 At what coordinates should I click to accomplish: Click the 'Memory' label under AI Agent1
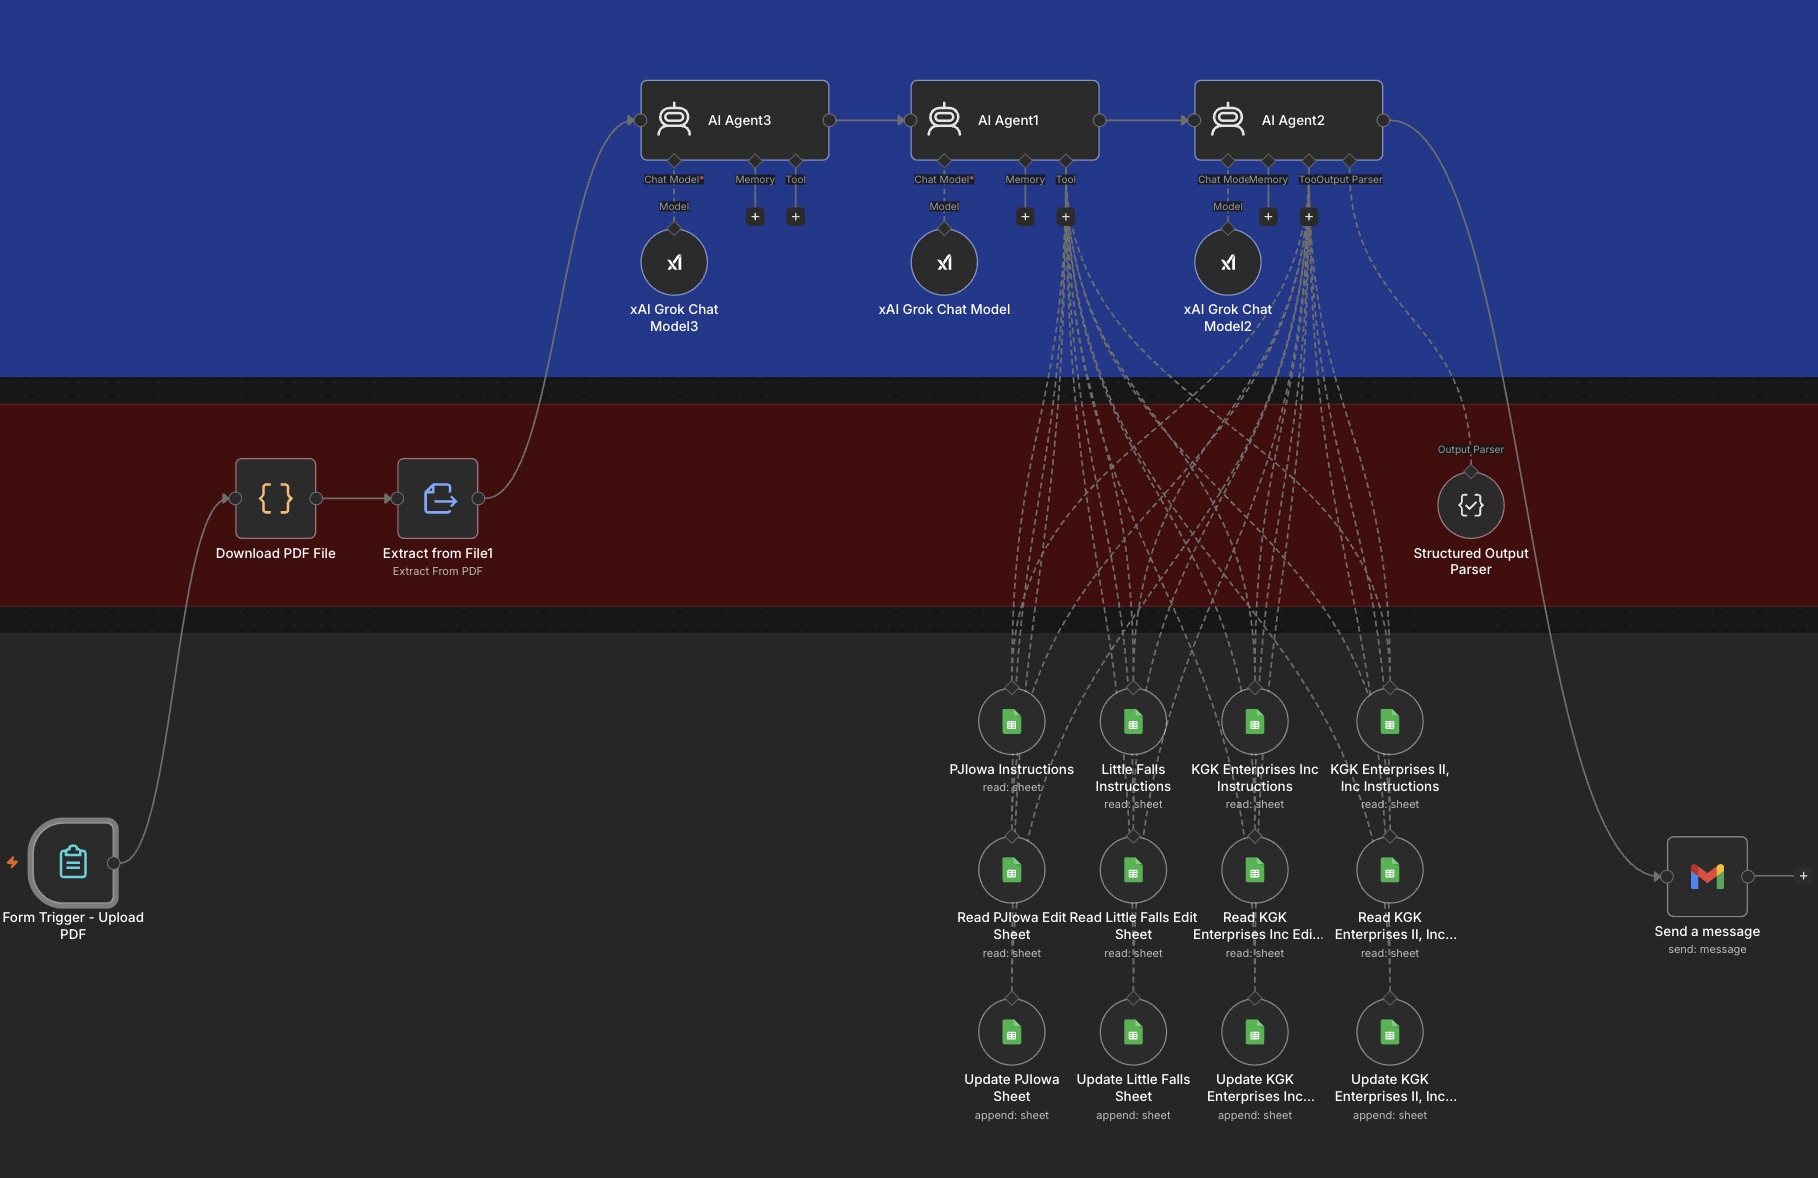[1025, 180]
